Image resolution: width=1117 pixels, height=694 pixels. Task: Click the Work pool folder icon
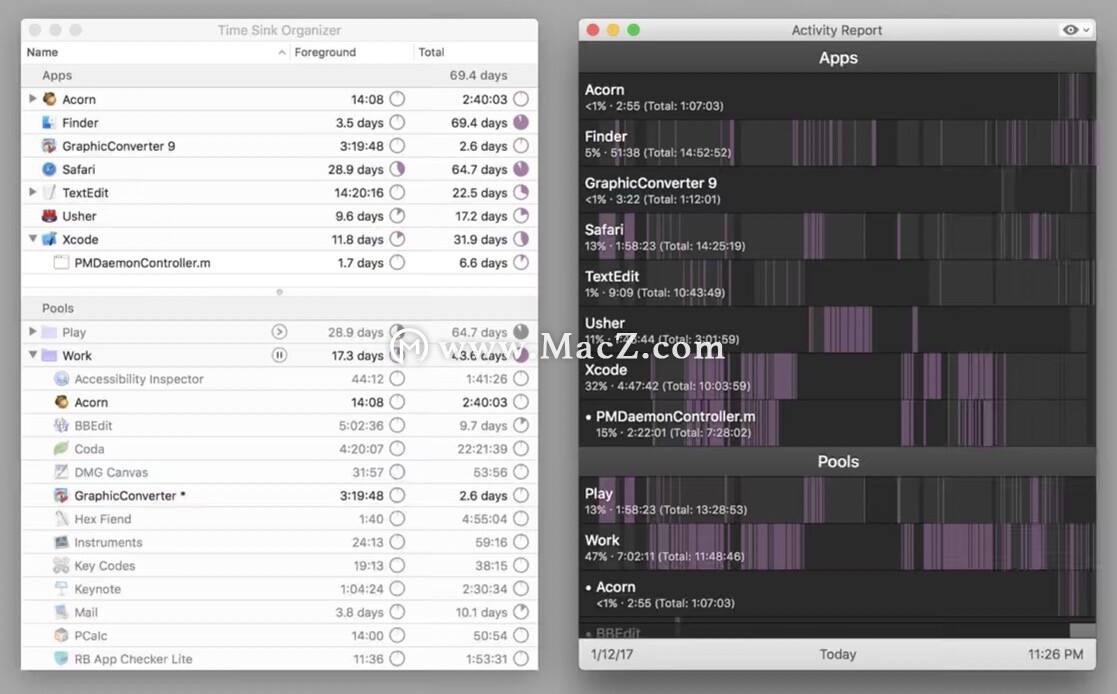click(x=49, y=356)
